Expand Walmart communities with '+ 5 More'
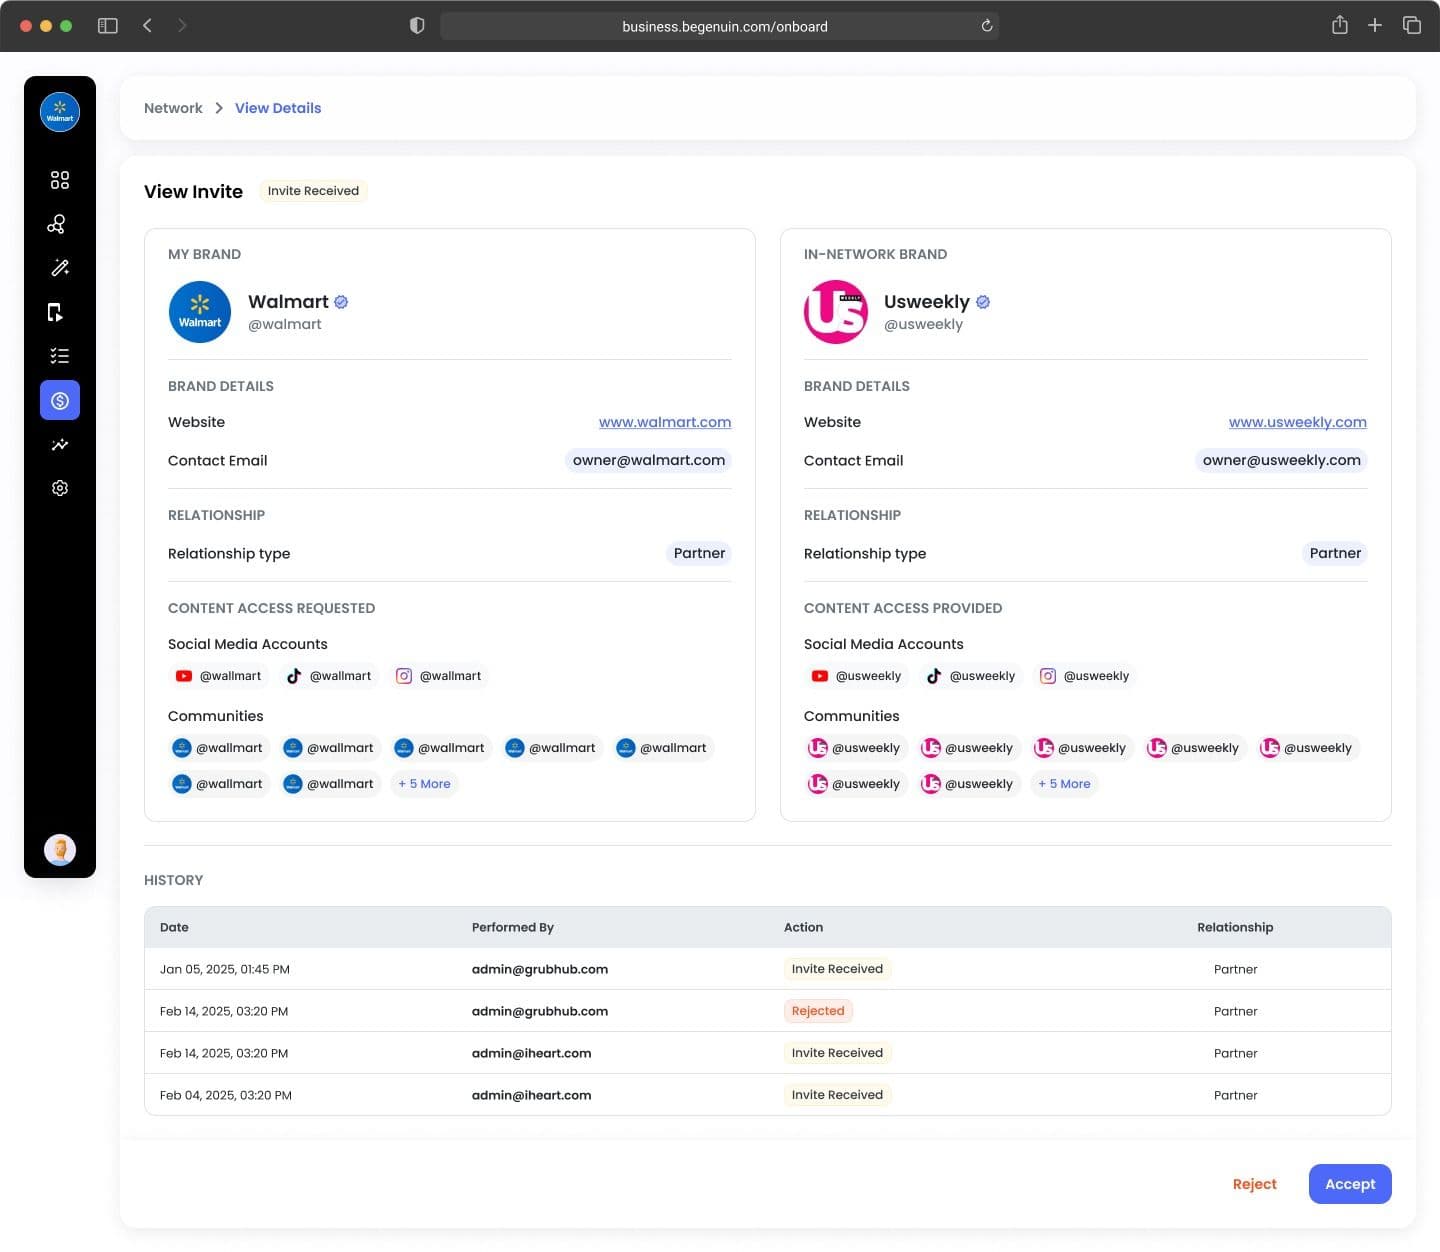The width and height of the screenshot is (1440, 1252). [x=424, y=784]
